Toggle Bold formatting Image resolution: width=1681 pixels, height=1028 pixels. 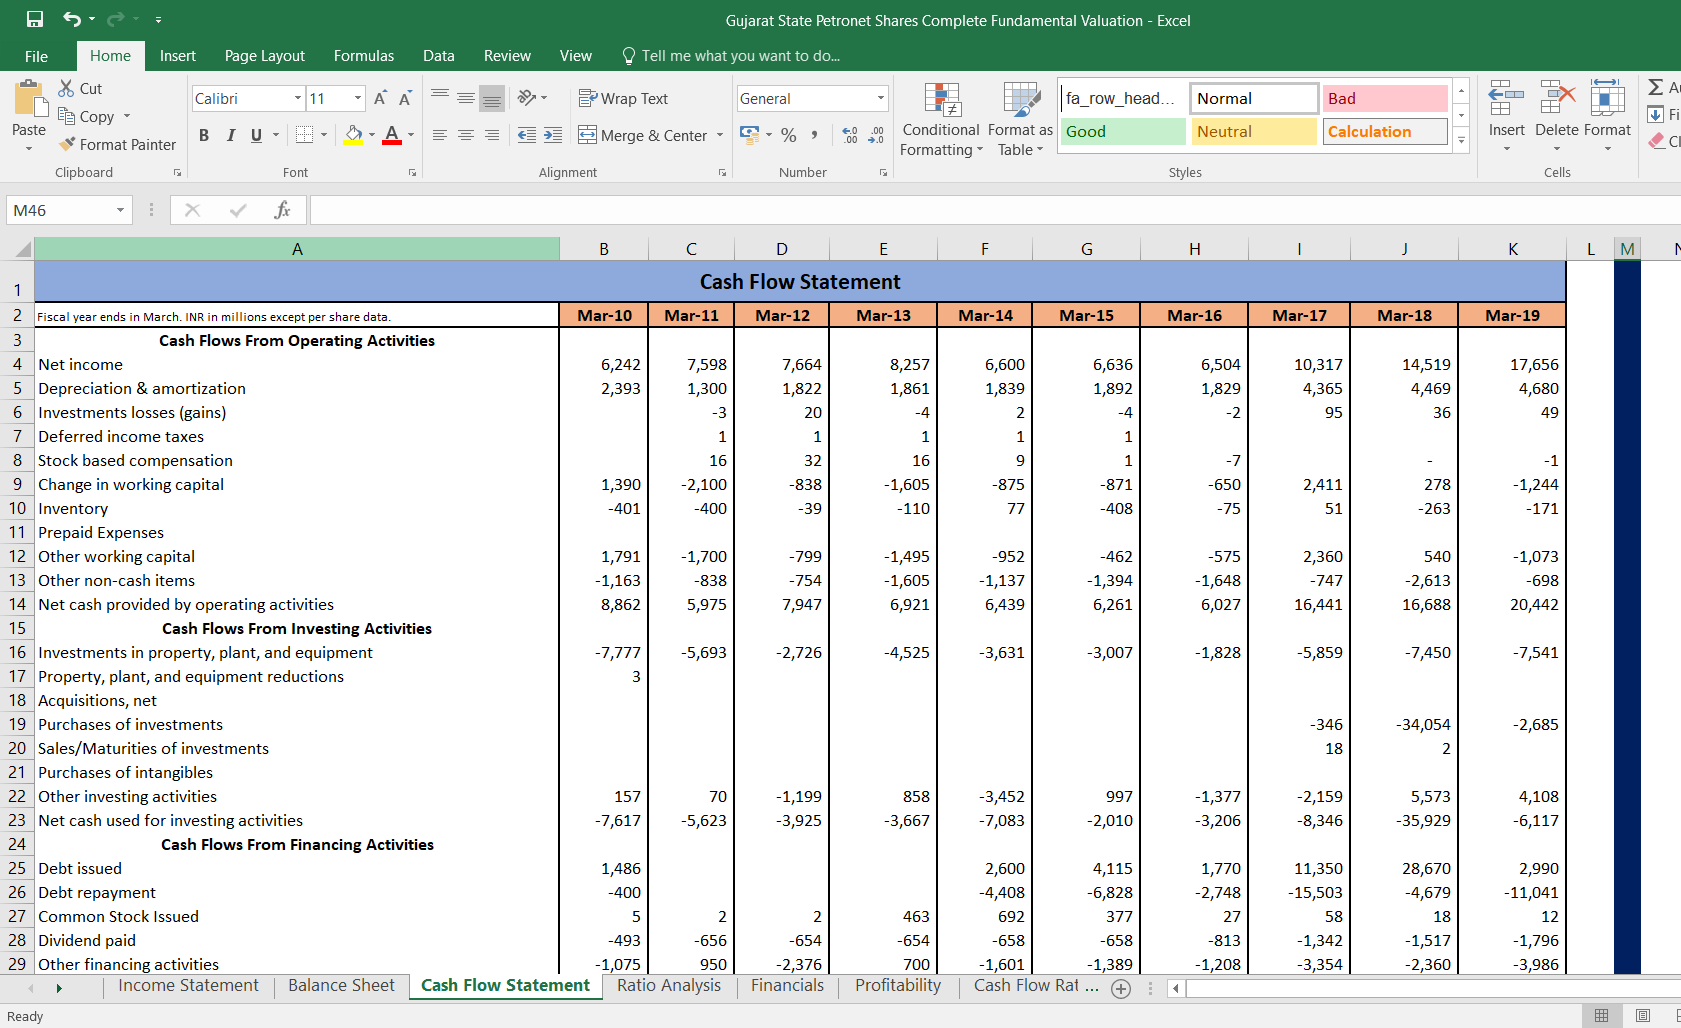pos(204,135)
